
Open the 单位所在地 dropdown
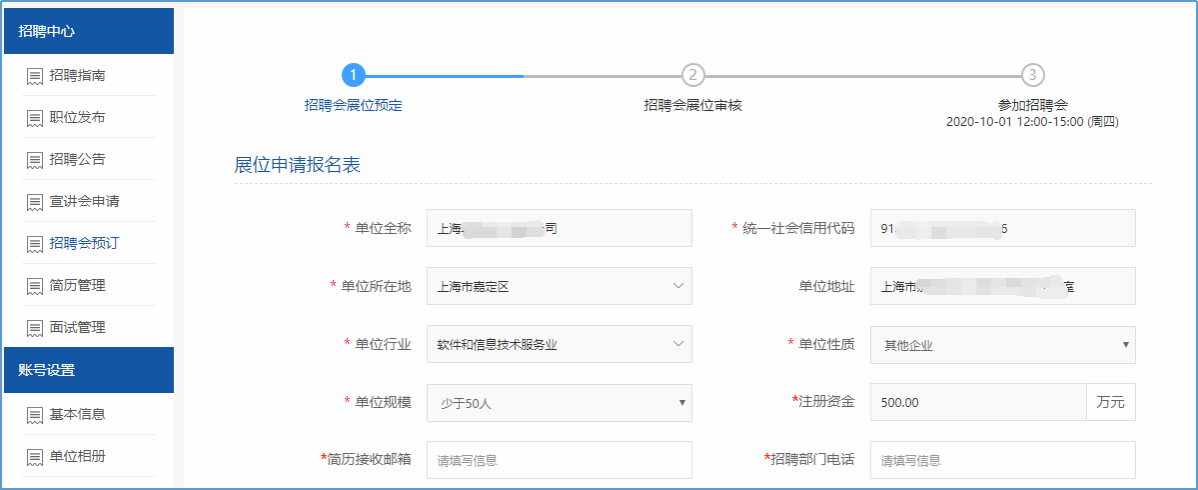pyautogui.click(x=559, y=286)
